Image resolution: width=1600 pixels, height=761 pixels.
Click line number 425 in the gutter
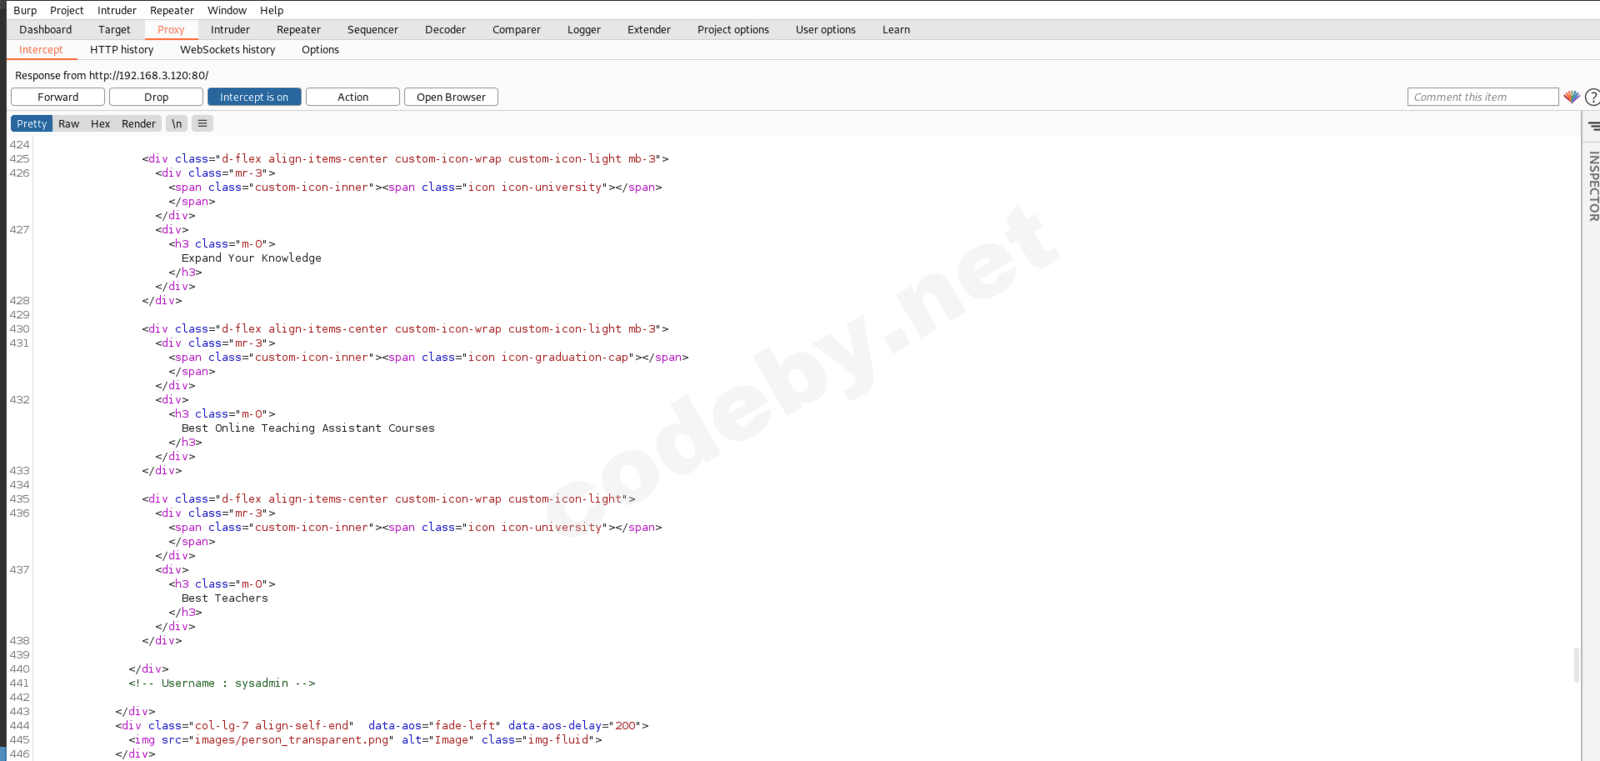point(20,159)
